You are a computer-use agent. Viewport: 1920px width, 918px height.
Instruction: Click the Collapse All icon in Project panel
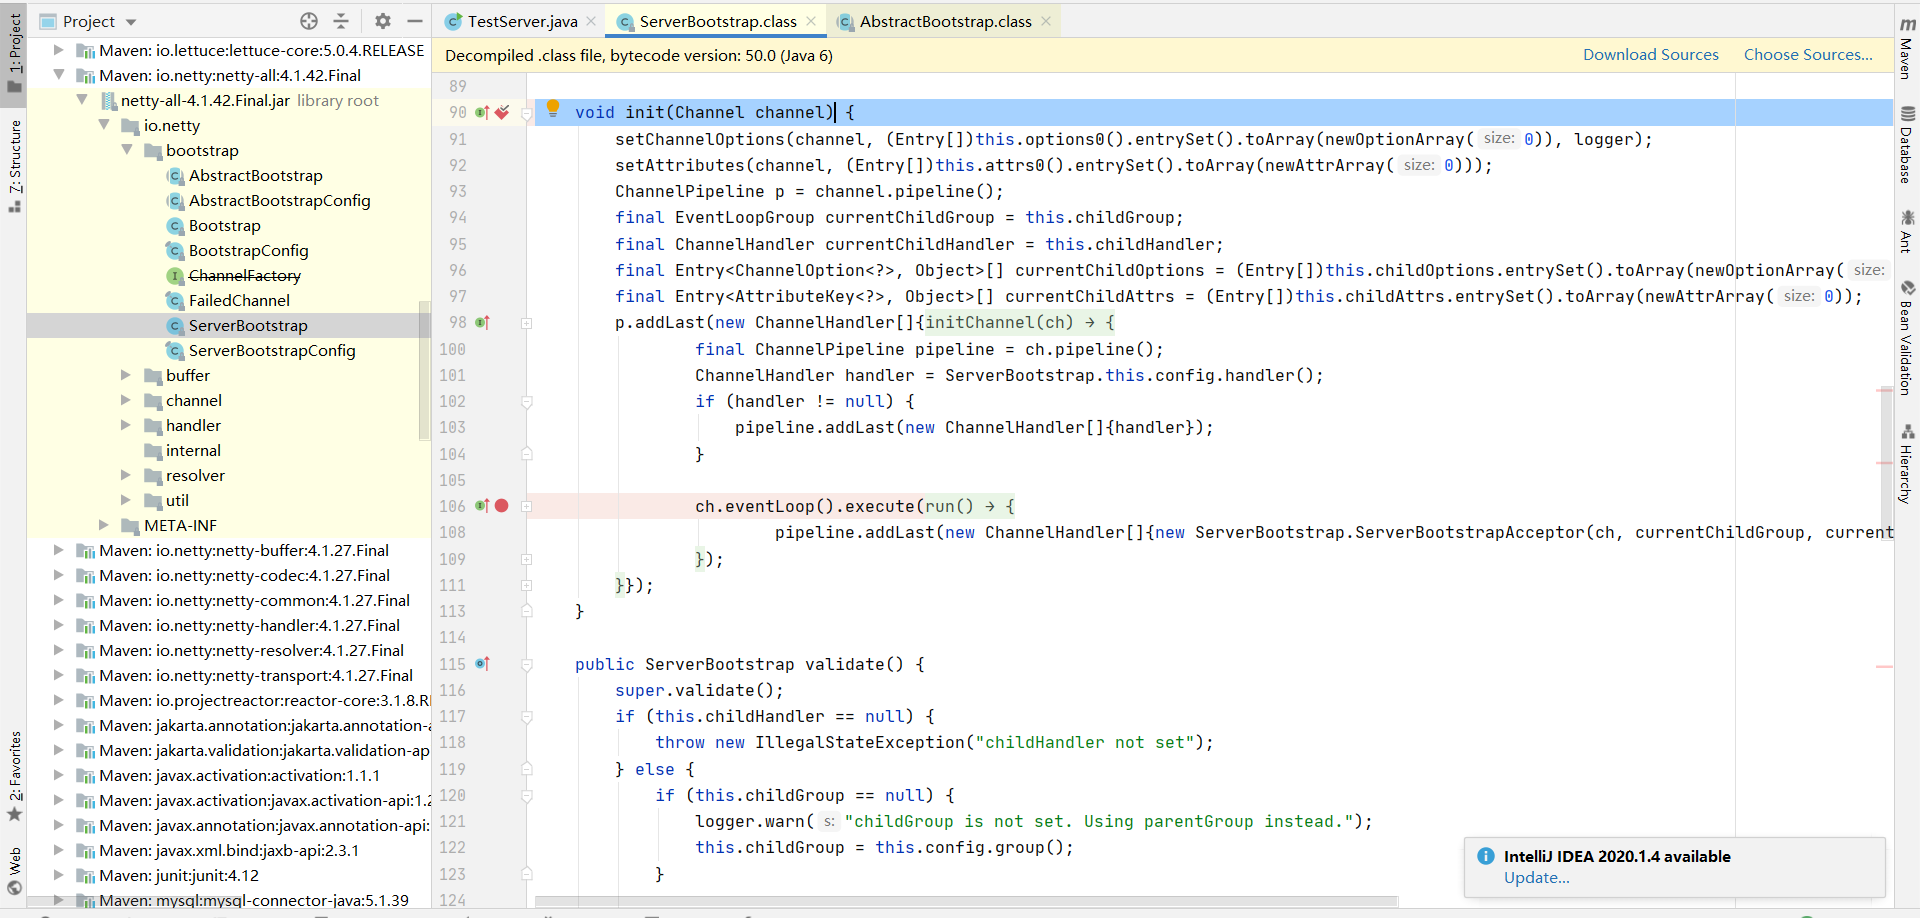point(341,21)
